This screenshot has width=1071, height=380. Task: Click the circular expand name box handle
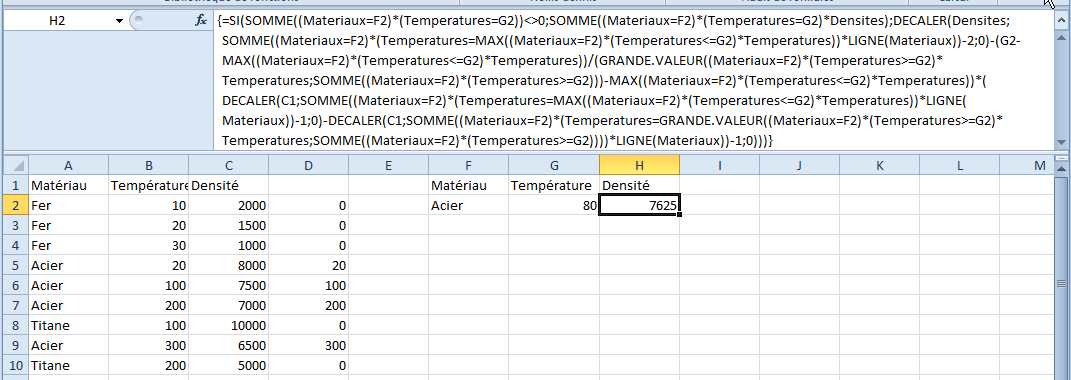(x=139, y=21)
